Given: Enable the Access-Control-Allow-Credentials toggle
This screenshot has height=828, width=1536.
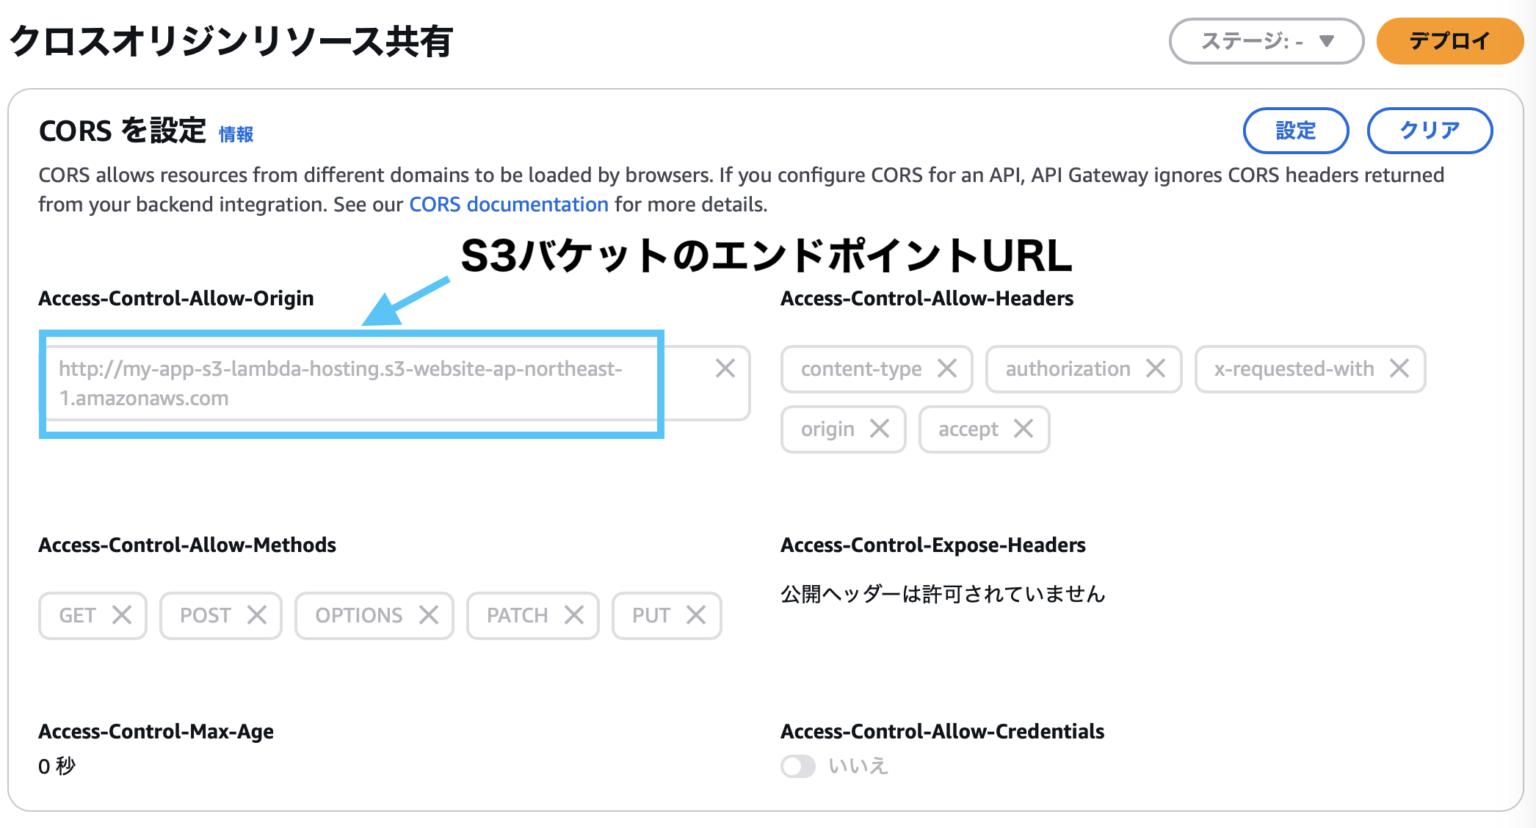Looking at the screenshot, I should coord(798,765).
